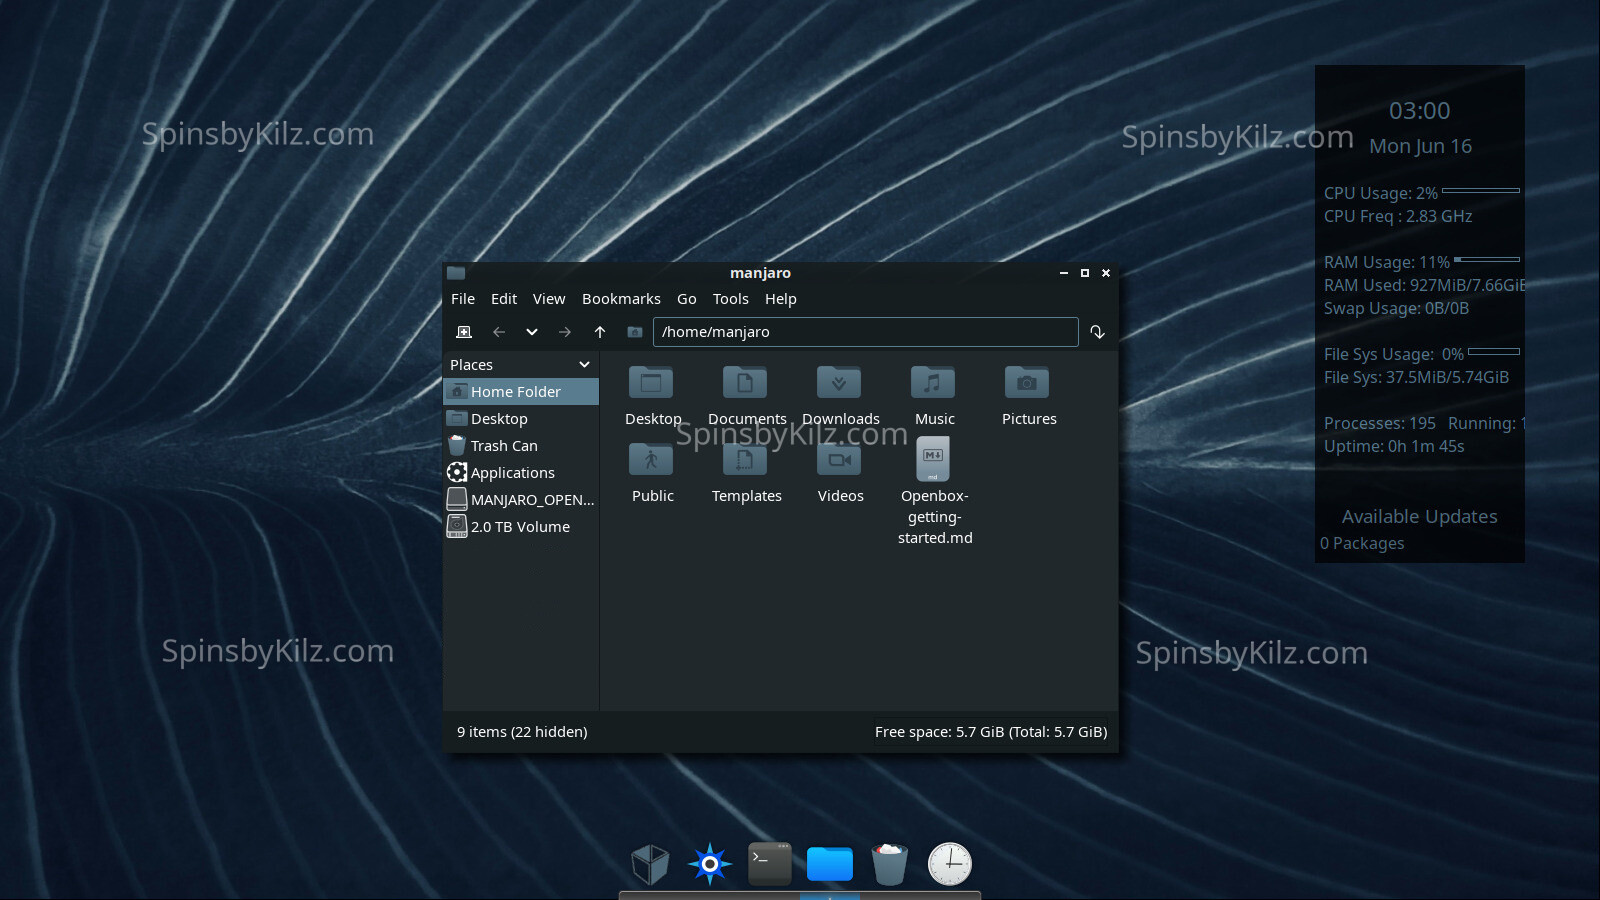Minimize the manjaro file manager window

[1064, 273]
